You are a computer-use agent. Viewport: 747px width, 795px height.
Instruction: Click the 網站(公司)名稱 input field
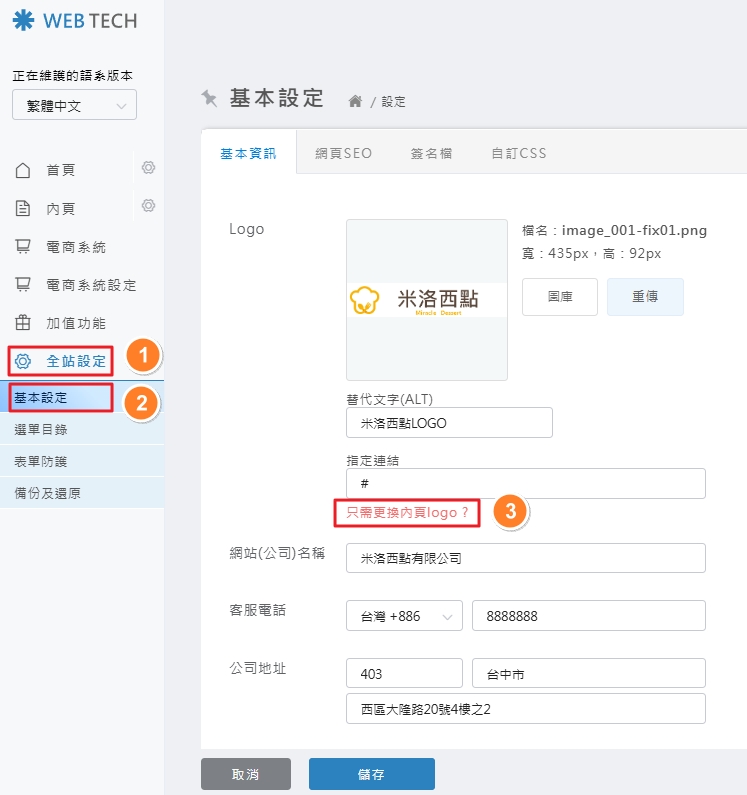526,558
